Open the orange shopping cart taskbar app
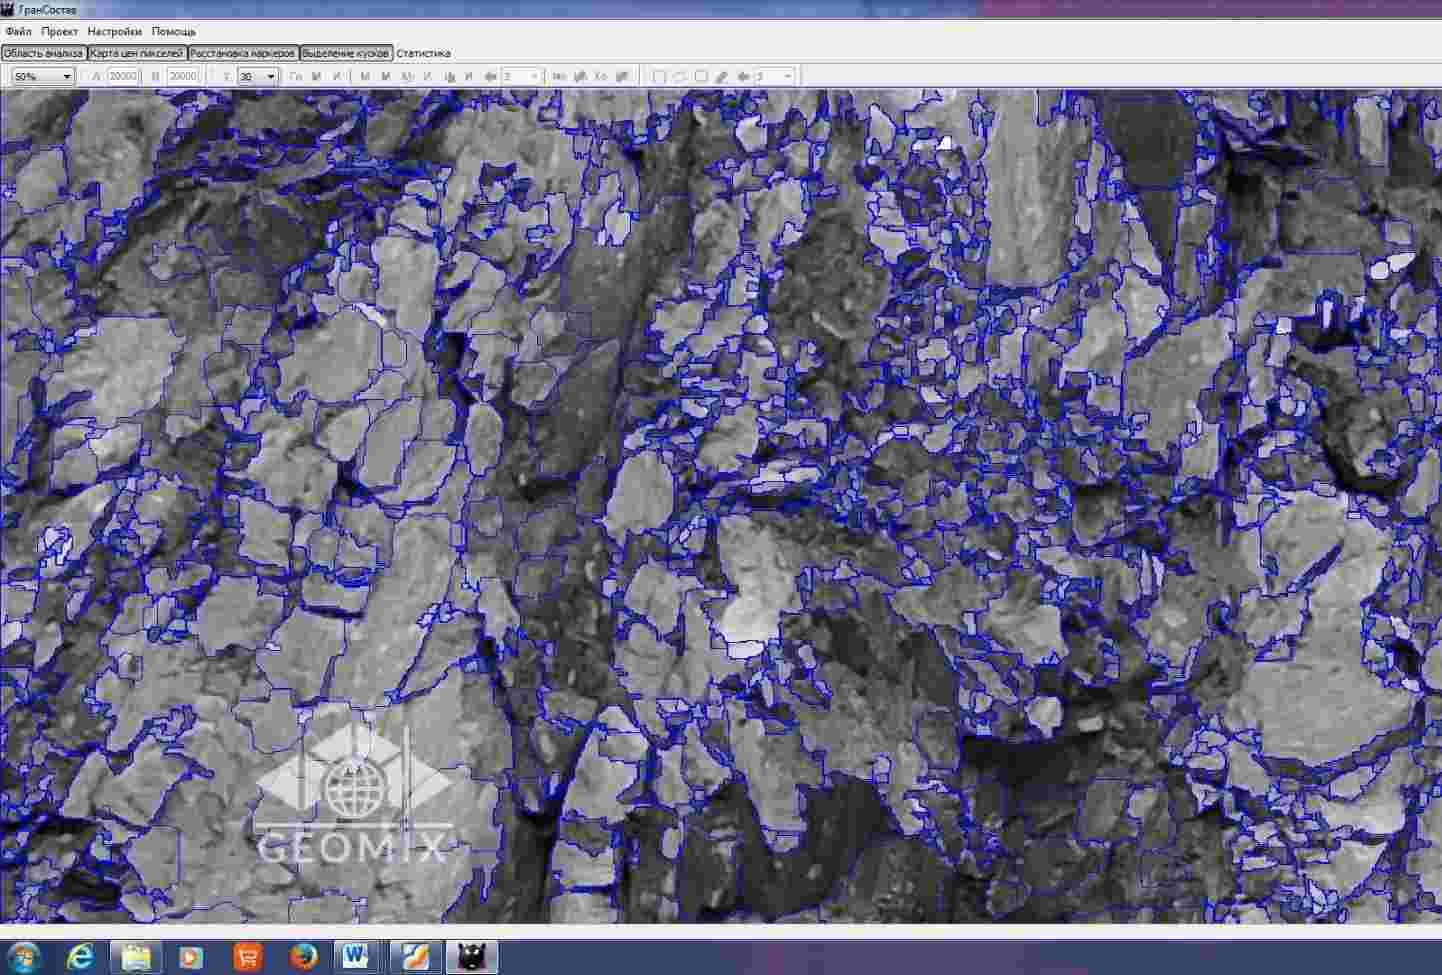1442x975 pixels. [247, 957]
